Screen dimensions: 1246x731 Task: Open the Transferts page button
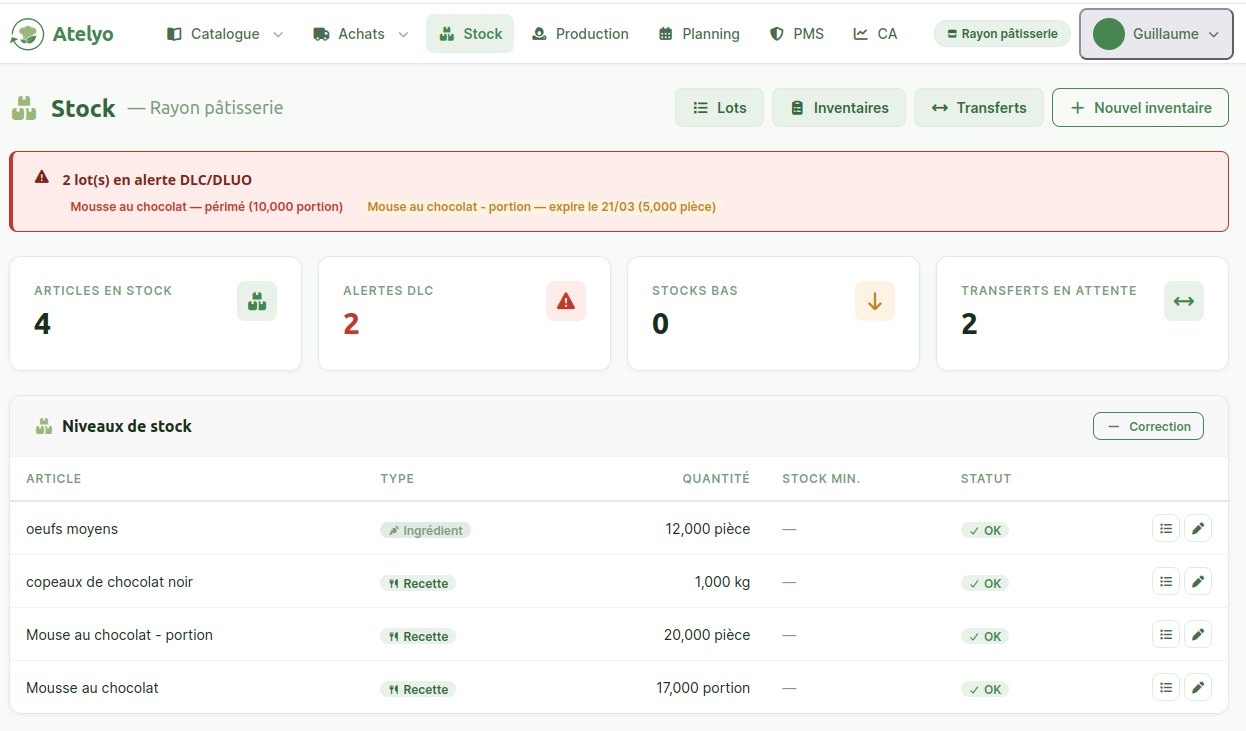[x=978, y=108]
